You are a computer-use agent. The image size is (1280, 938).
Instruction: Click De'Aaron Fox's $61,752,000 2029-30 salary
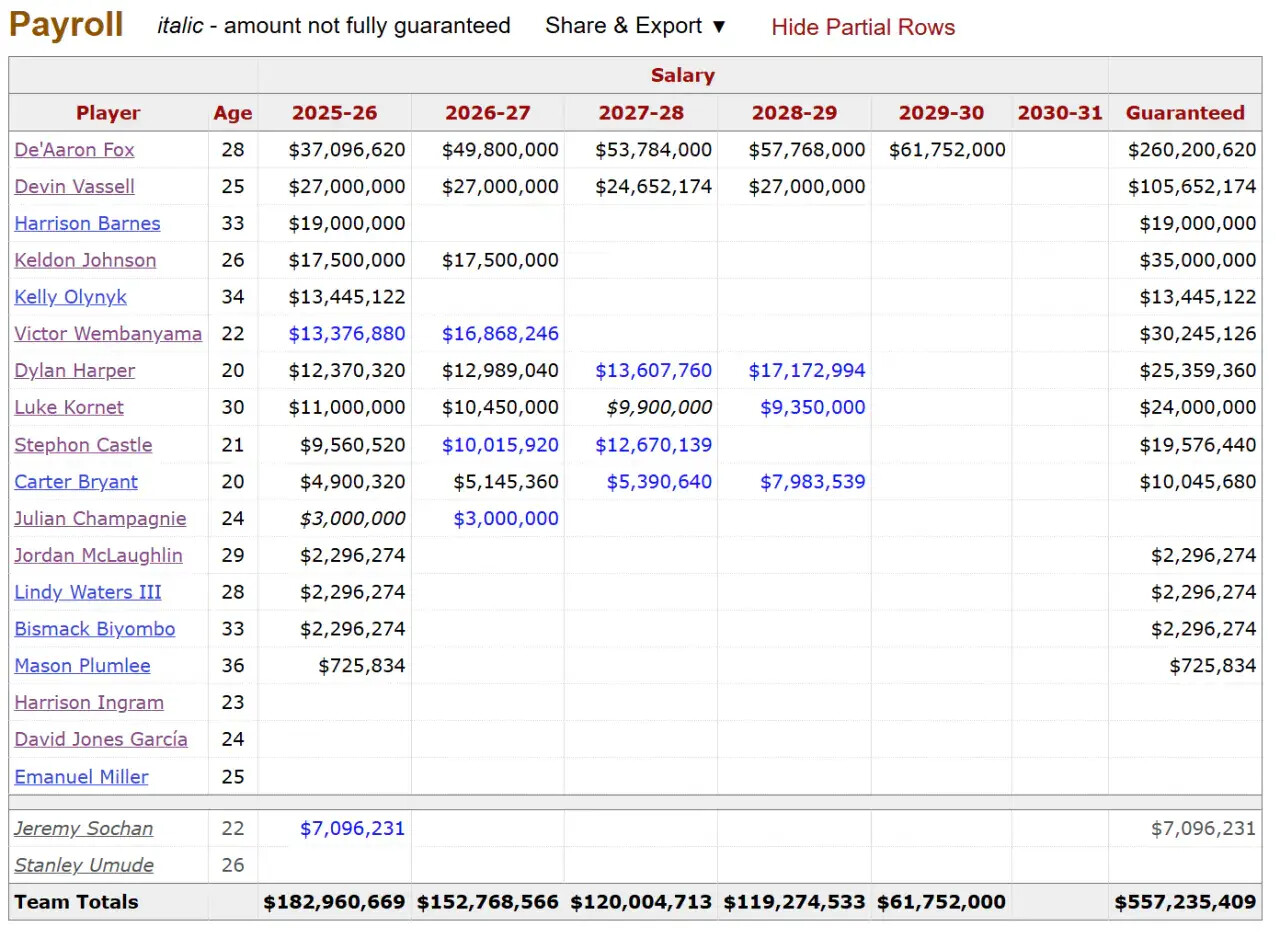(x=947, y=150)
